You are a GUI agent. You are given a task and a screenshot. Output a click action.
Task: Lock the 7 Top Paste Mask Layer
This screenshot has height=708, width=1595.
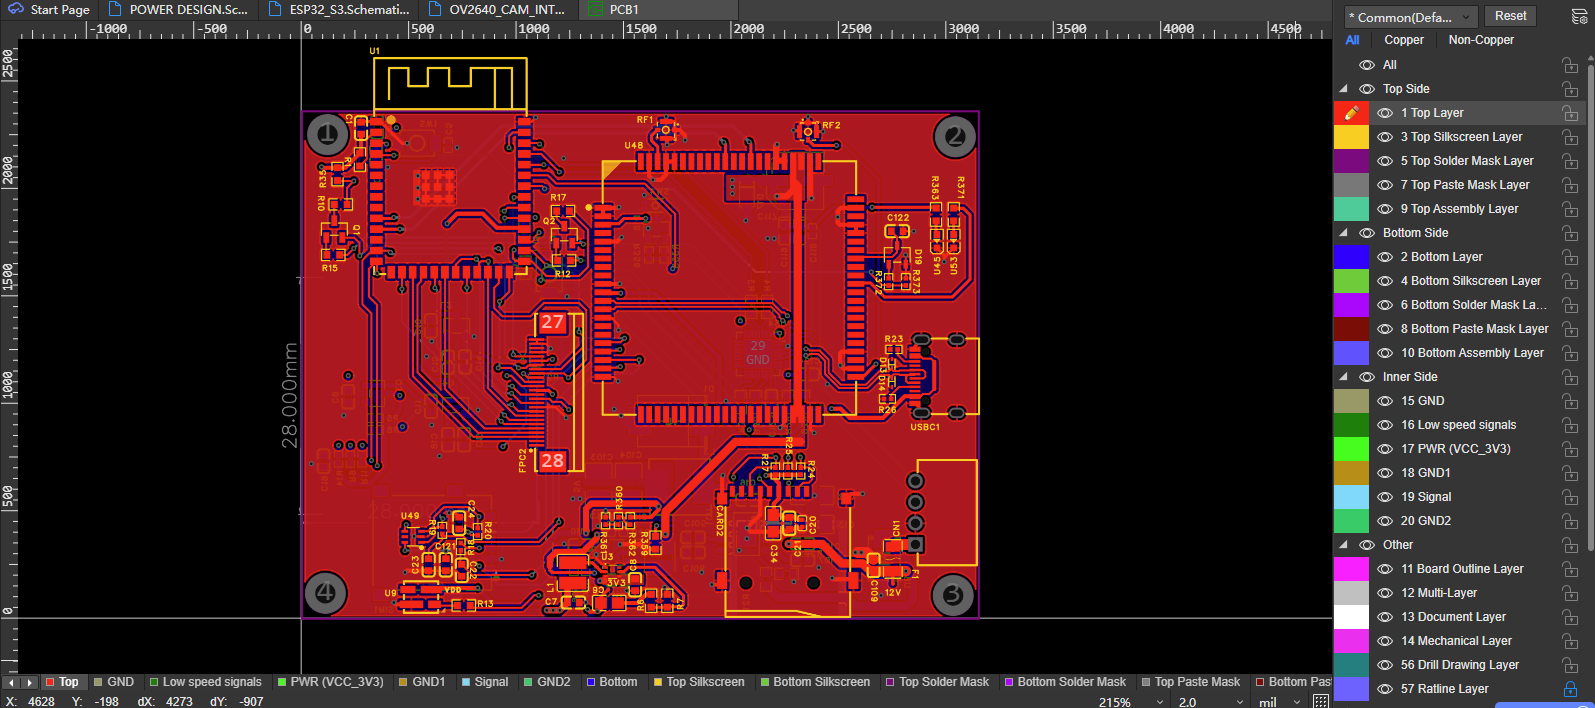point(1570,185)
